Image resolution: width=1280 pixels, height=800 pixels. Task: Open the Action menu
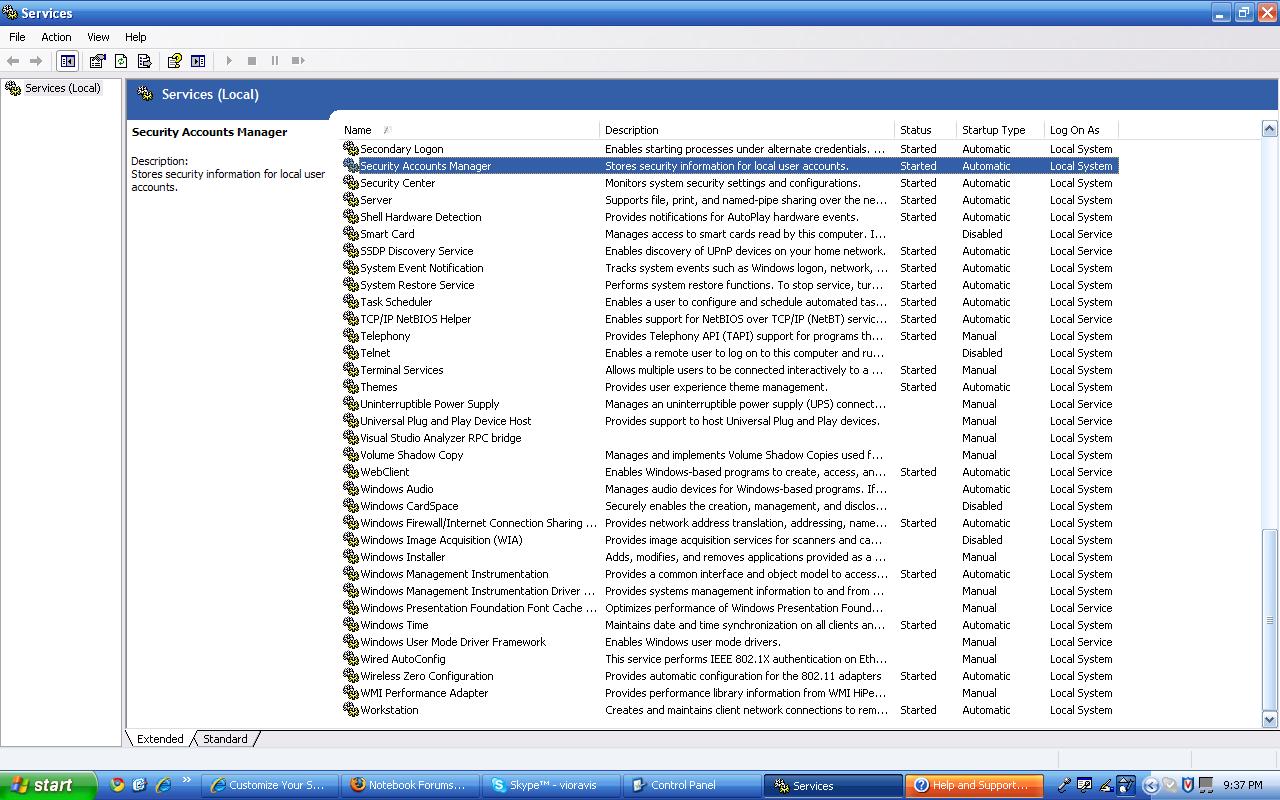coord(56,37)
